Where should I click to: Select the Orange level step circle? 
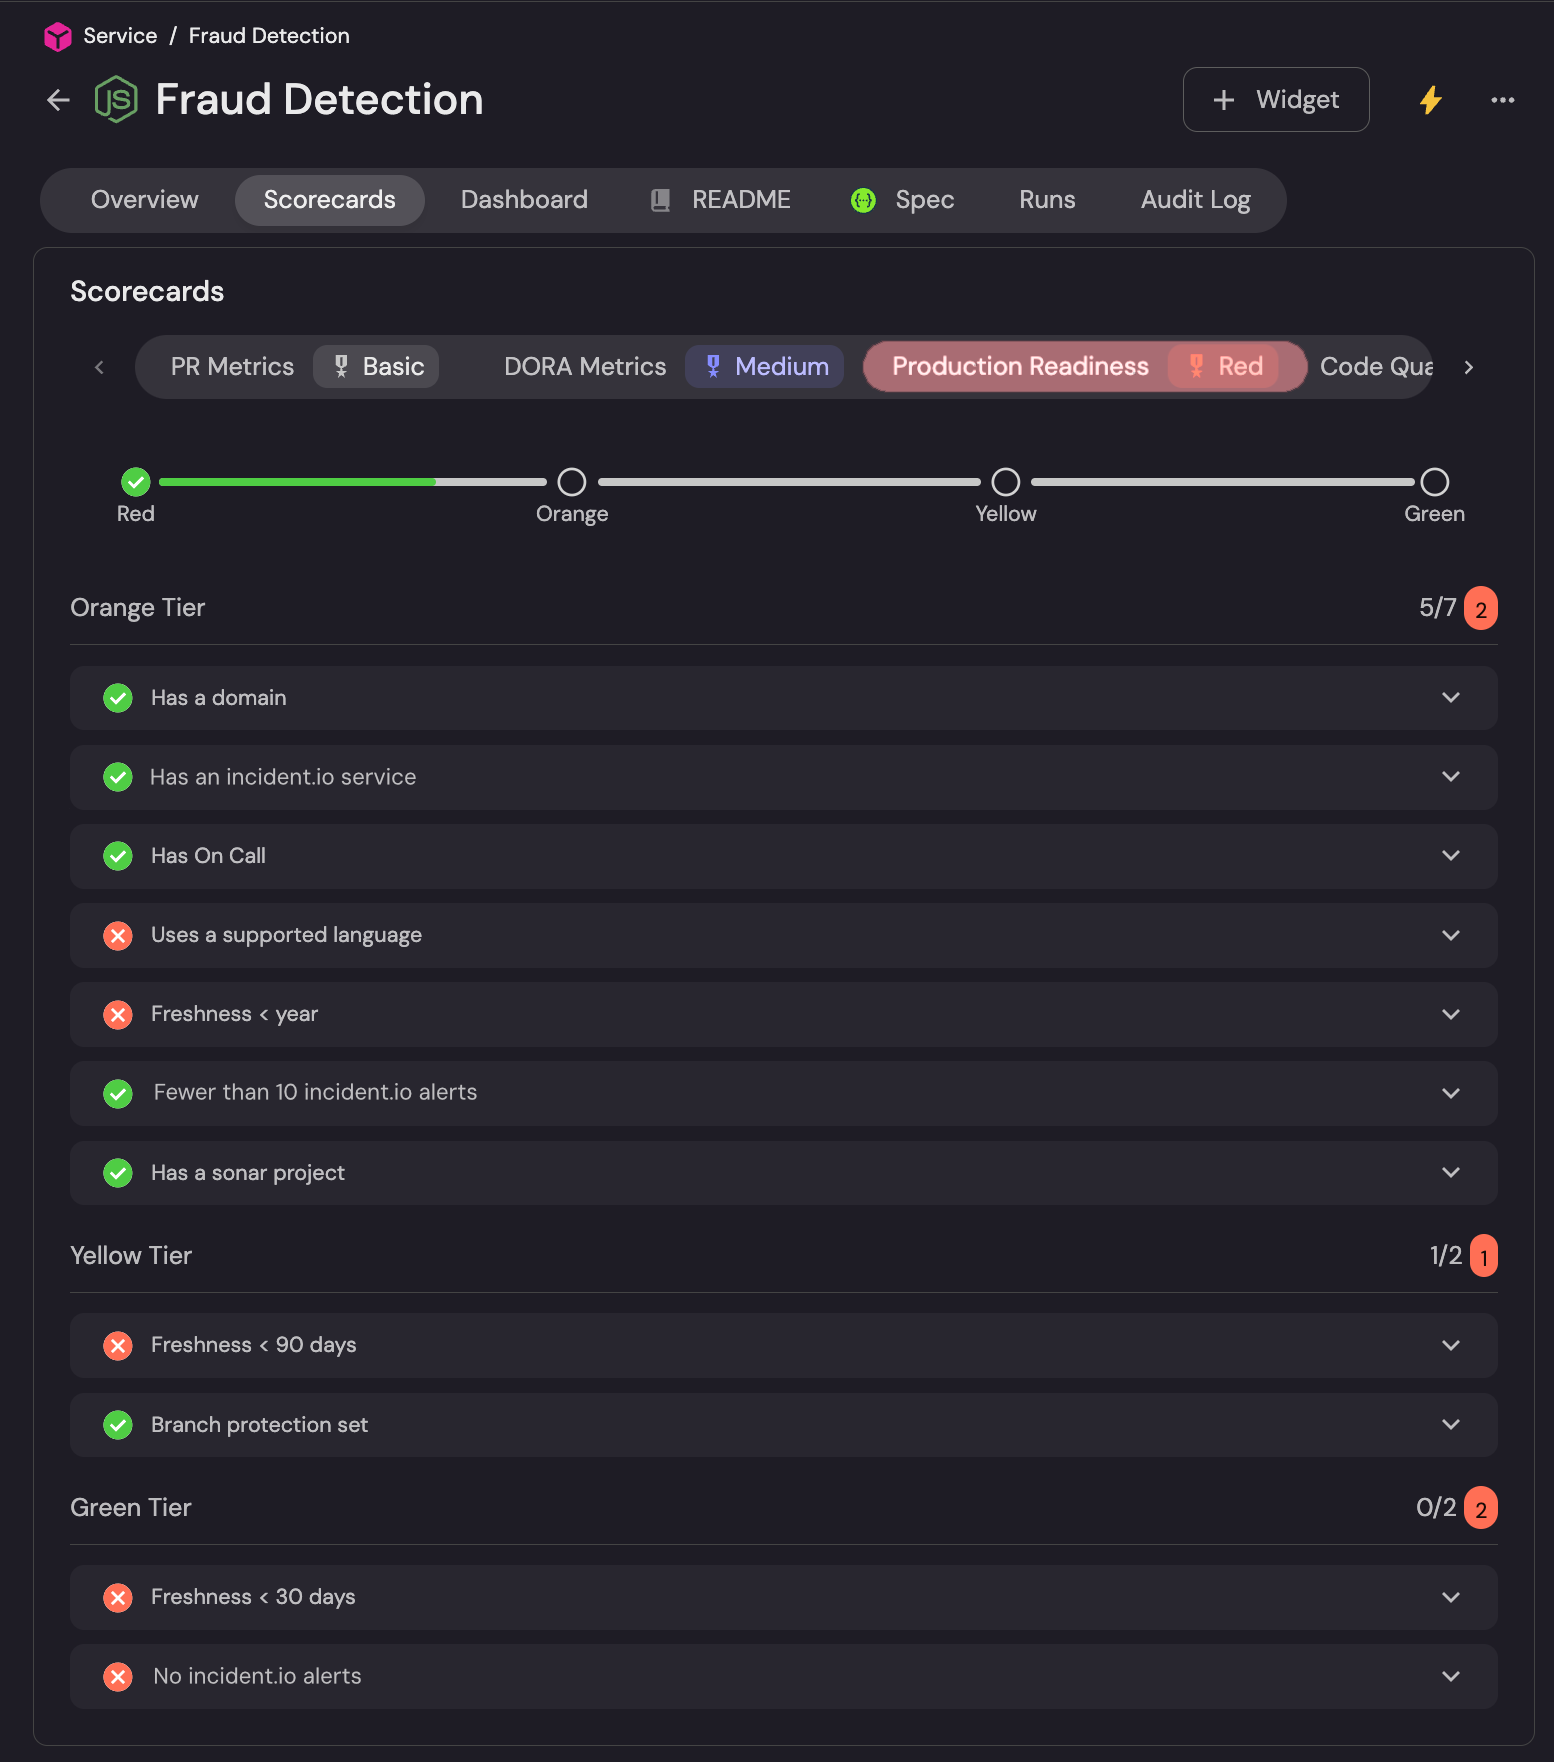(x=572, y=482)
